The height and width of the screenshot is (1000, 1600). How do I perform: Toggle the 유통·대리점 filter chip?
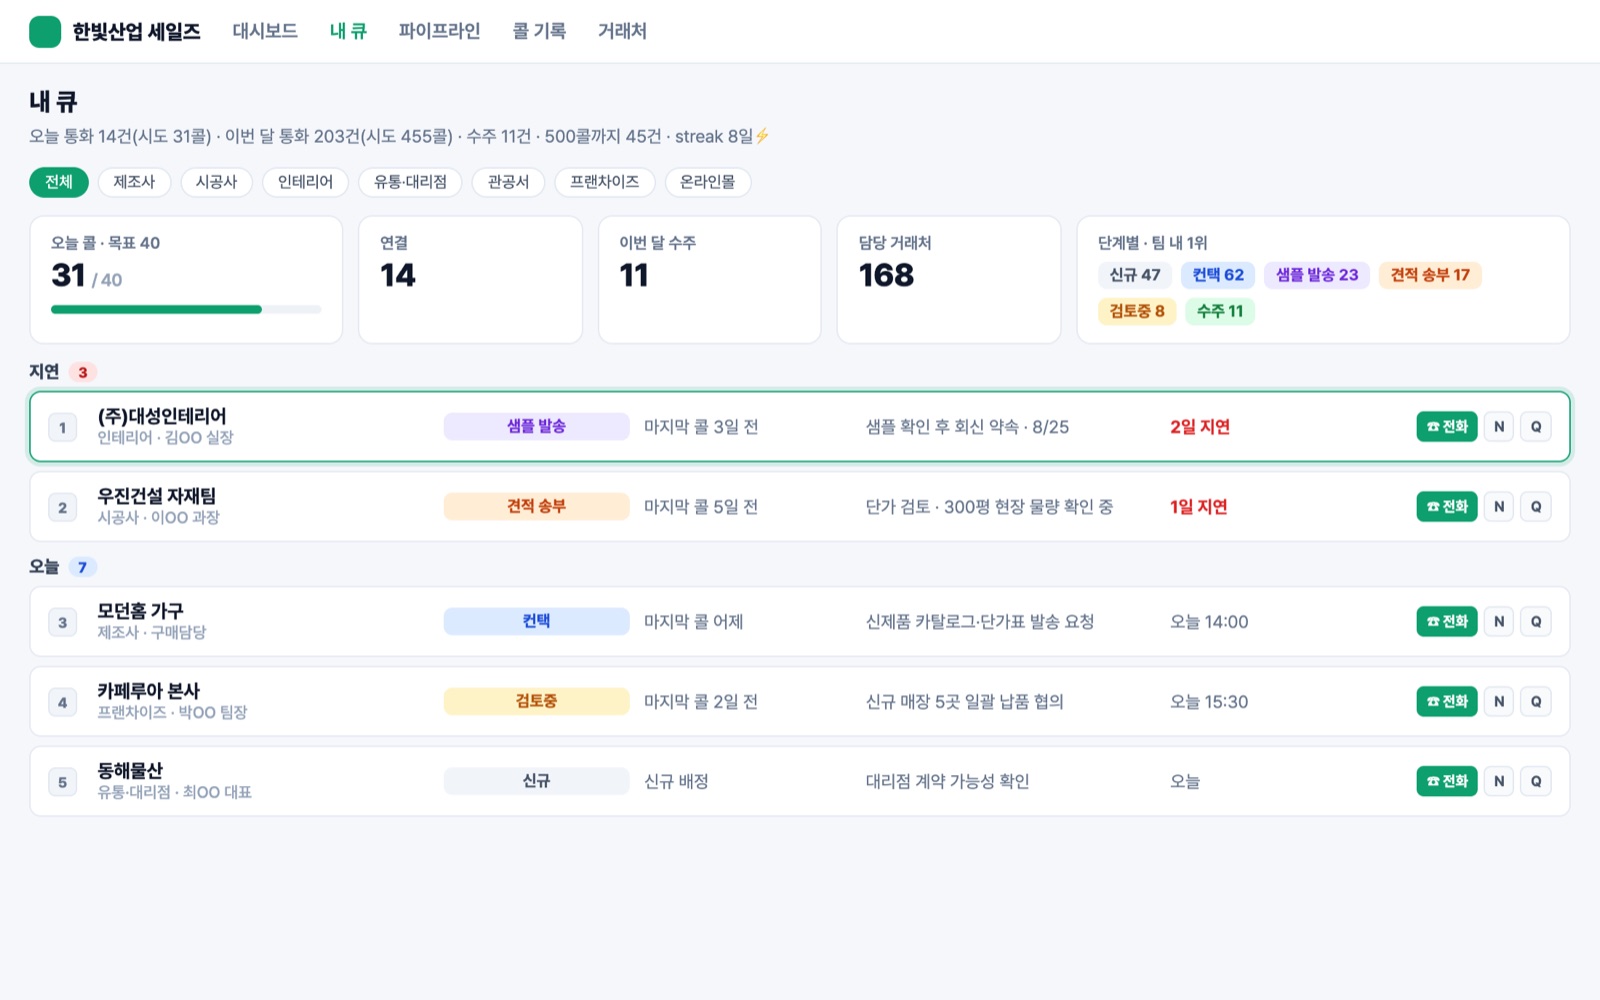click(410, 182)
